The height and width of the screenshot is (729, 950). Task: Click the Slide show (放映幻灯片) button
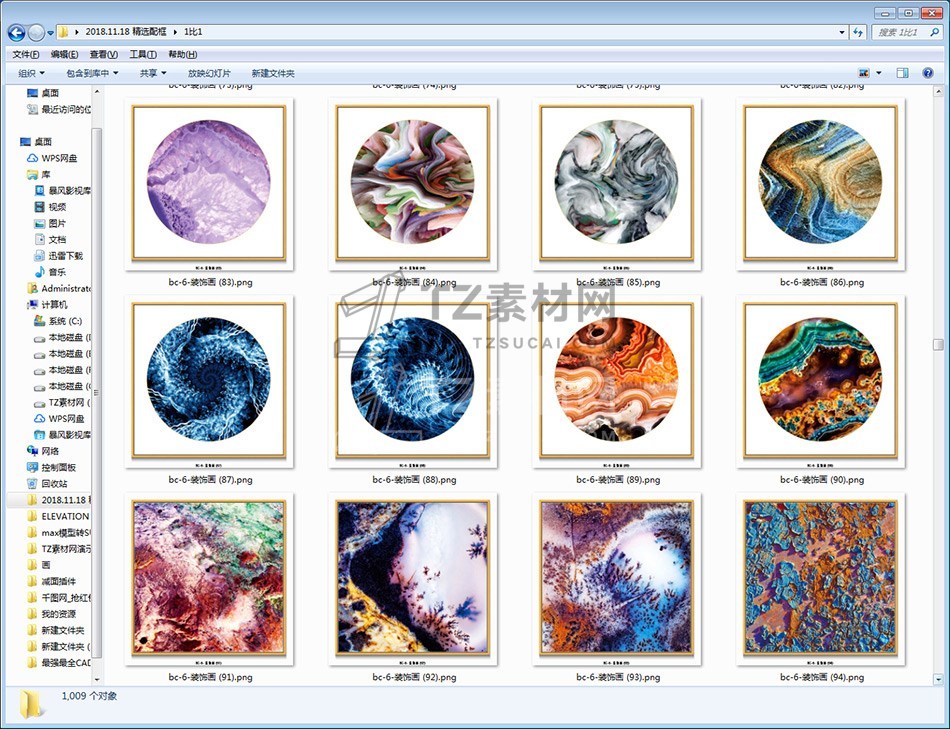[209, 73]
